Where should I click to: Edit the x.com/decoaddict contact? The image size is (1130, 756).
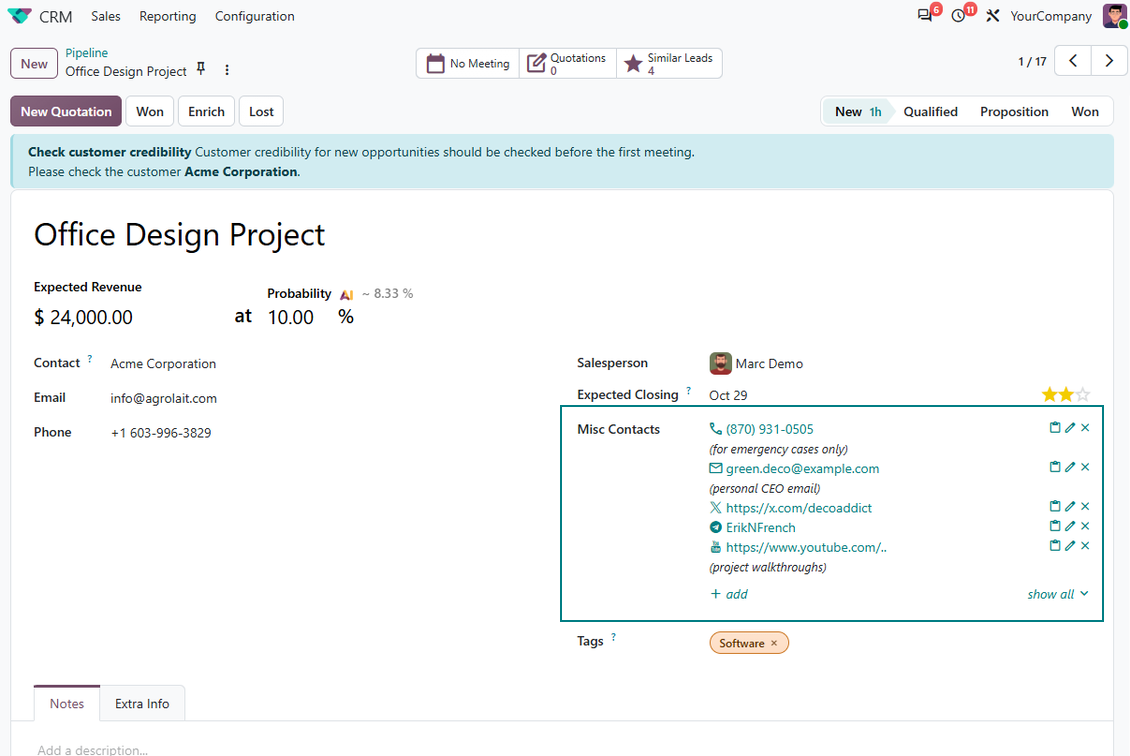click(x=1070, y=506)
